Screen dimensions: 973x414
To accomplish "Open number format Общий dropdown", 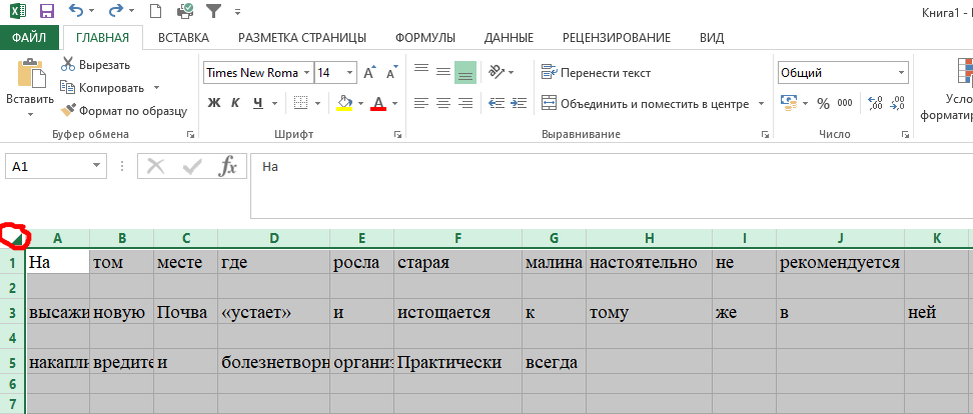I will coord(901,73).
